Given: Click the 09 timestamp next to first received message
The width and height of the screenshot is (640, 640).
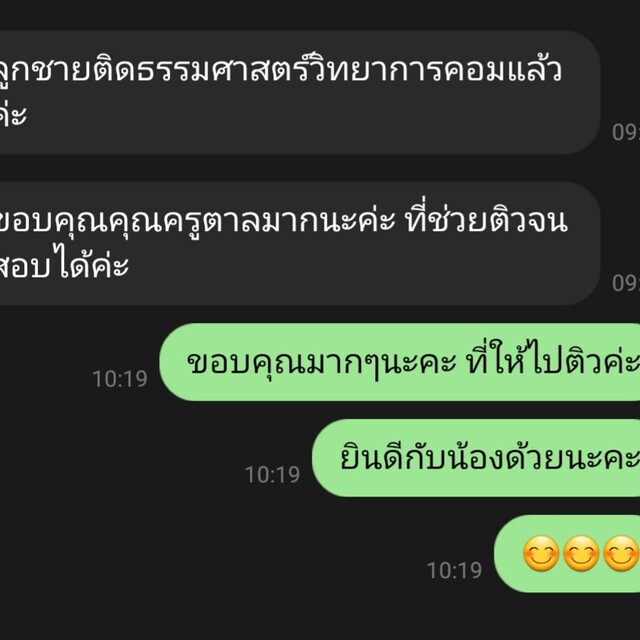Looking at the screenshot, I should coord(626,132).
